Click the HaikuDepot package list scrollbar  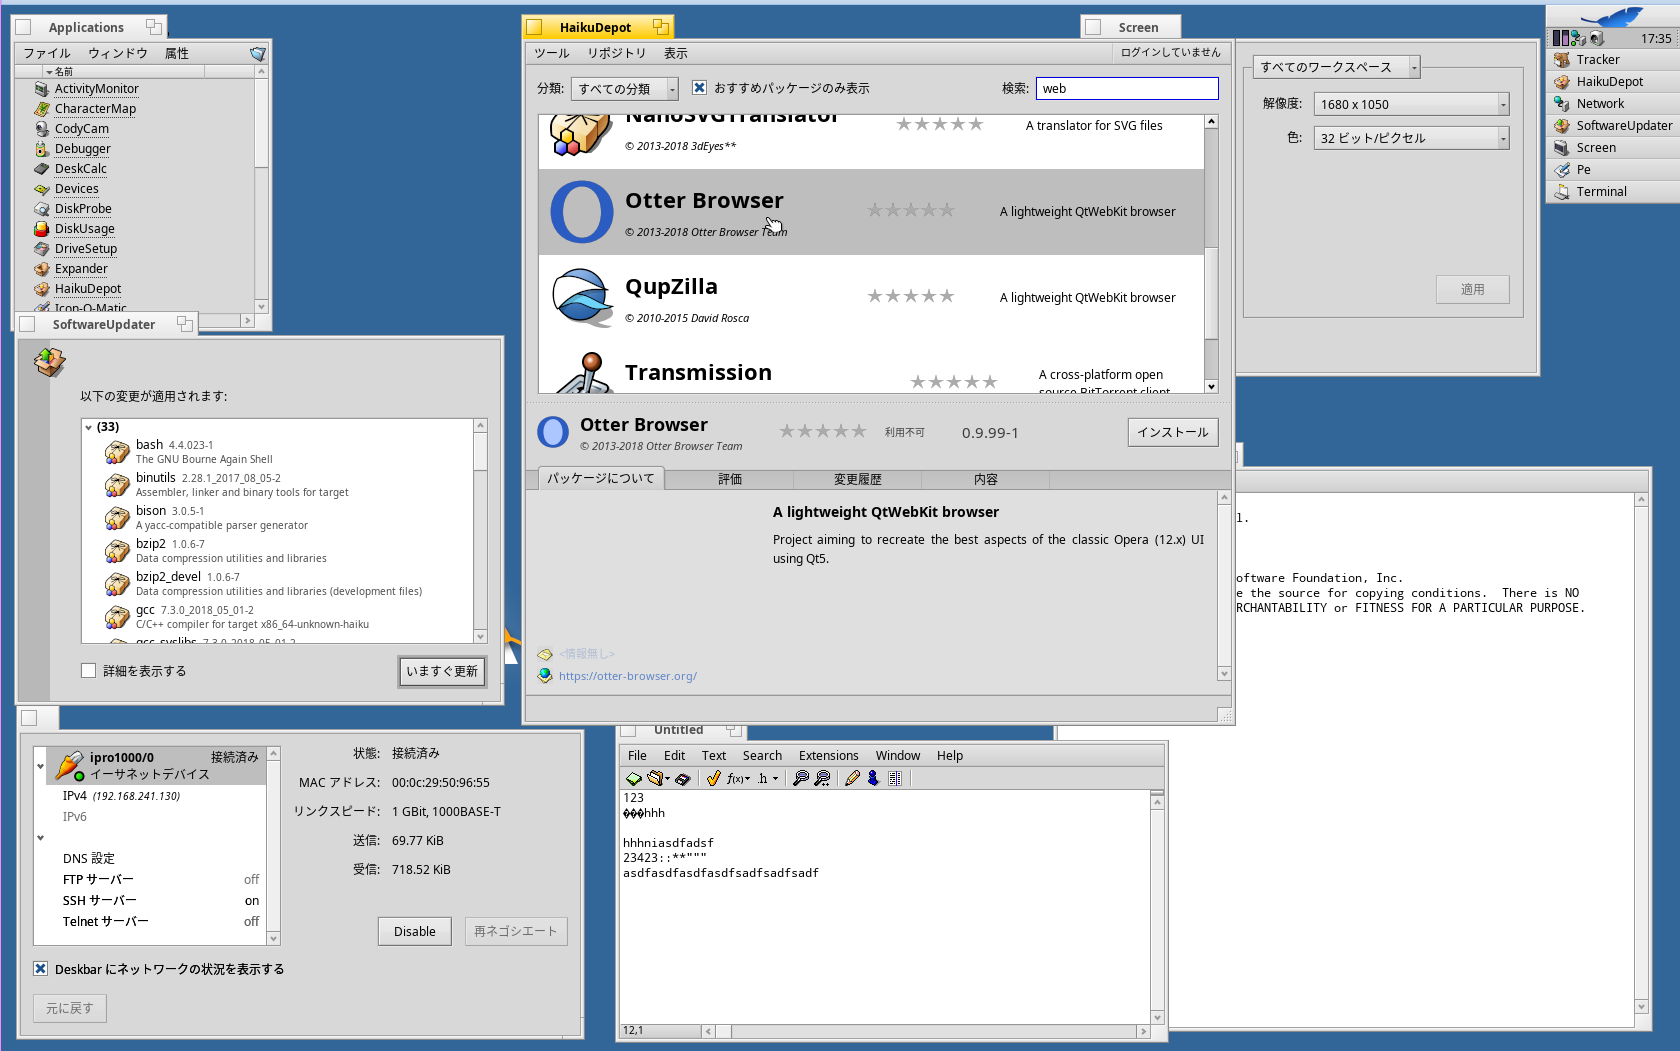1211,254
